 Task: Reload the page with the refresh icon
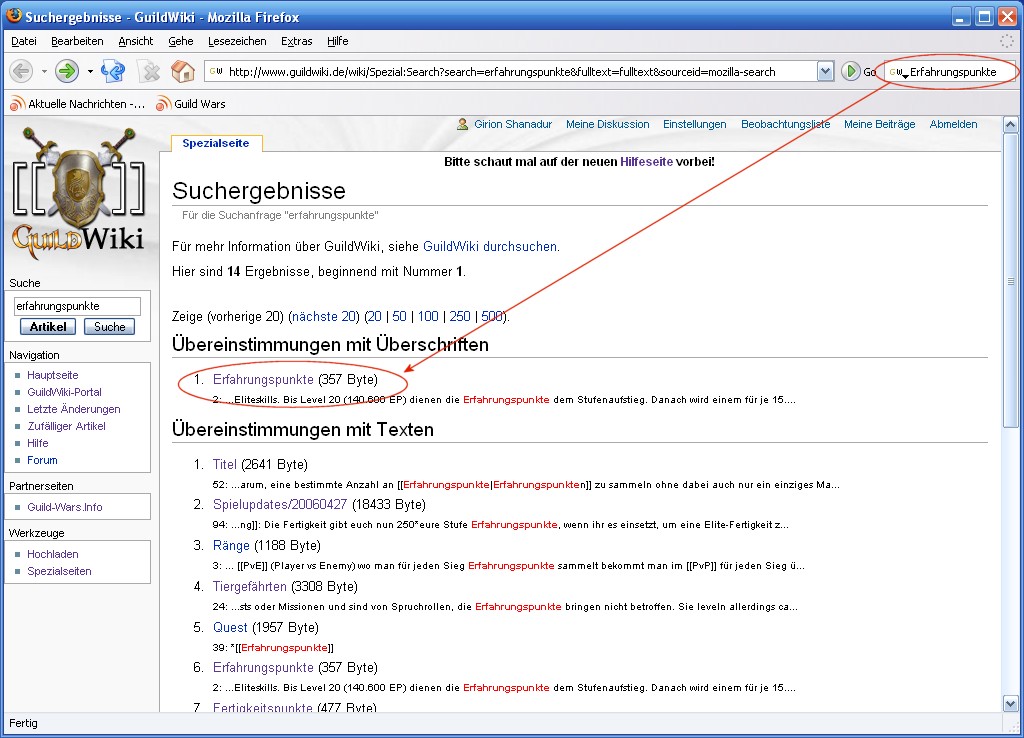(x=113, y=71)
